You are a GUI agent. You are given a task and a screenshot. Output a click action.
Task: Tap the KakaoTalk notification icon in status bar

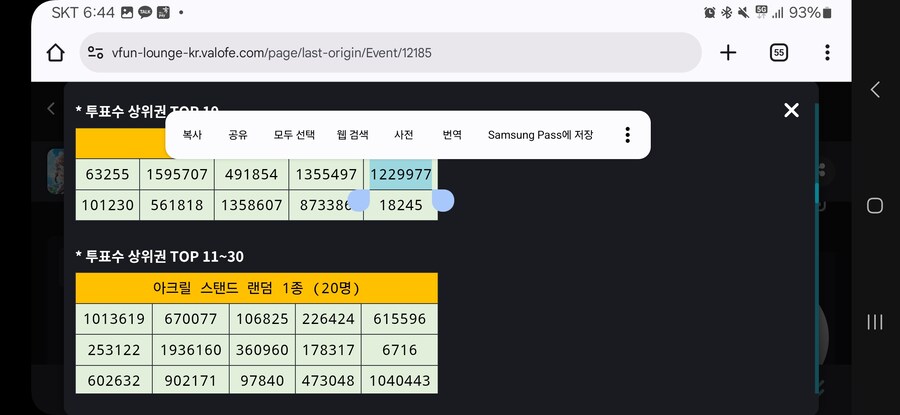[x=145, y=13]
